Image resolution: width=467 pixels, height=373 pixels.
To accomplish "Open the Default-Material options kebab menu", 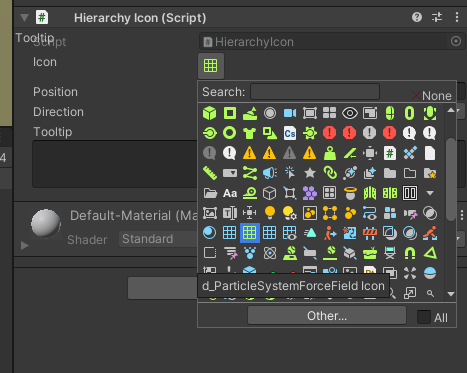I will tap(462, 215).
